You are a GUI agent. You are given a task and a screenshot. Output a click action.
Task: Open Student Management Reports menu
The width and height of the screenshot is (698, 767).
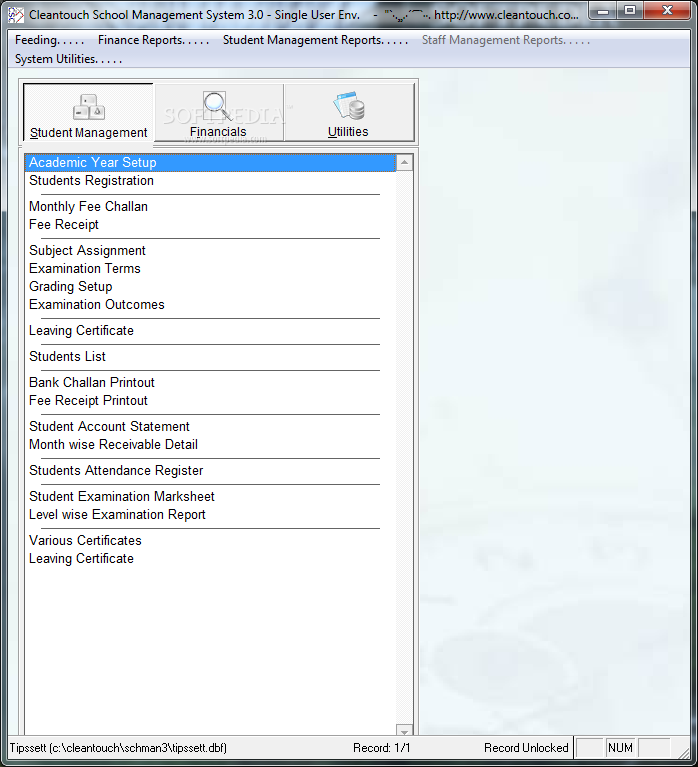315,40
